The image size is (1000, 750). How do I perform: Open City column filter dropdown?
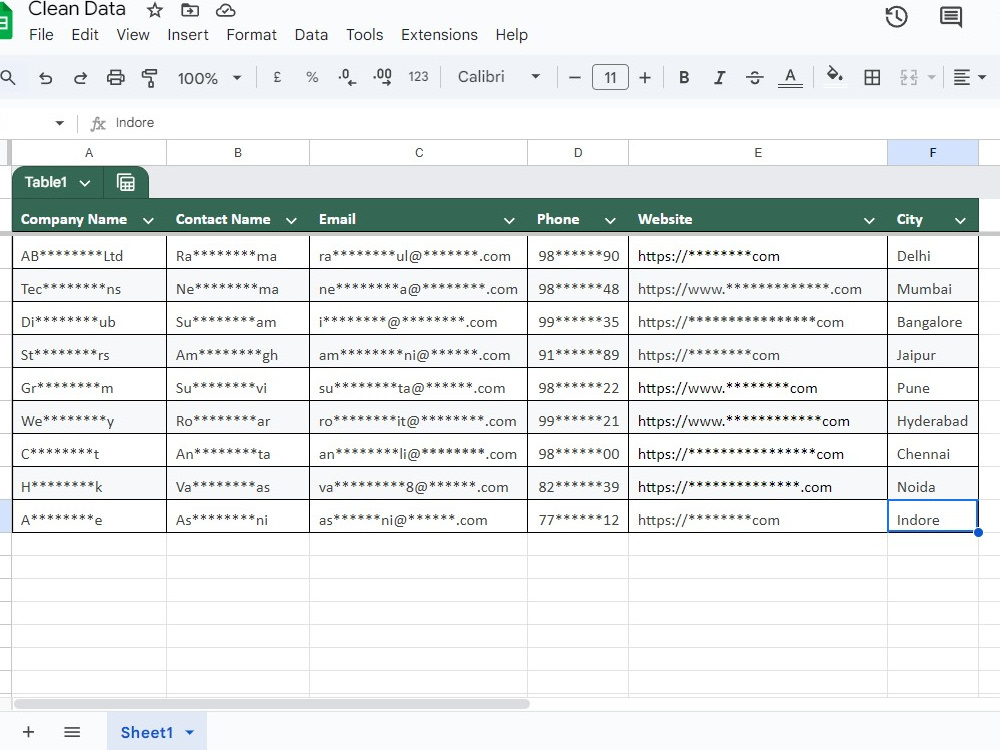[960, 221]
